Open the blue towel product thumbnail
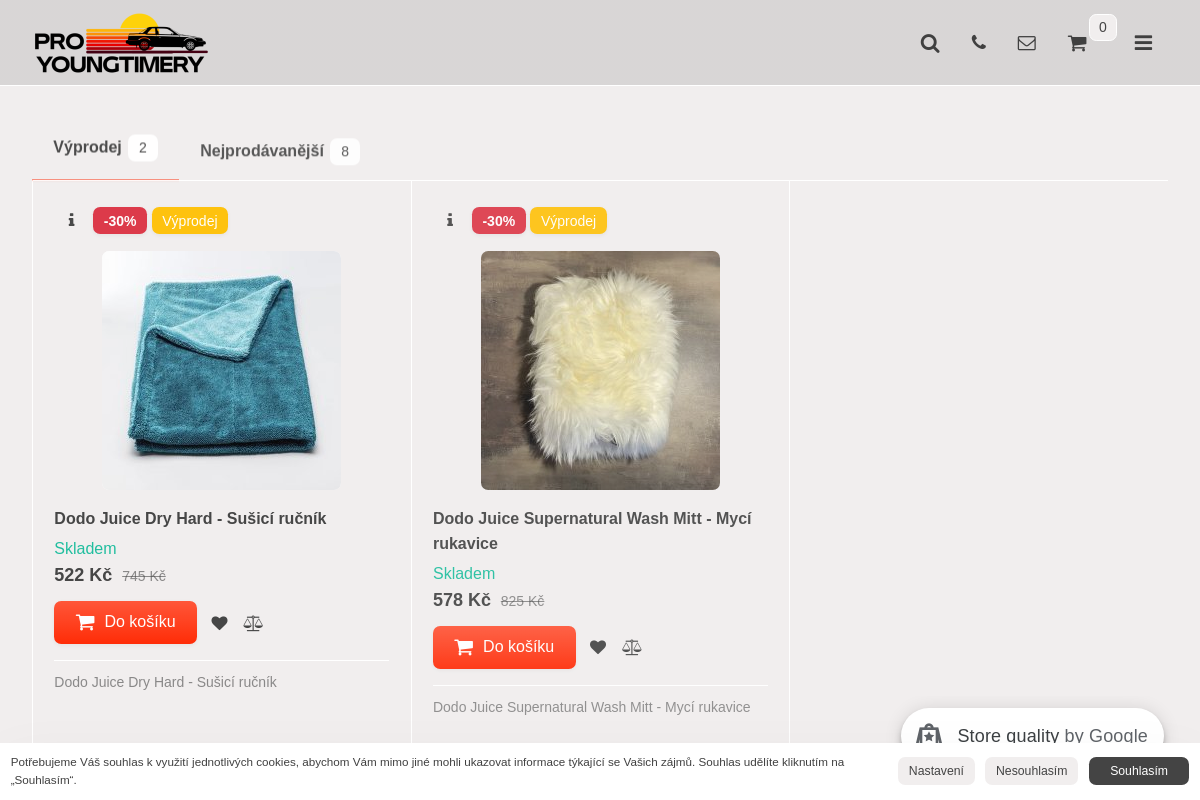 pyautogui.click(x=221, y=370)
